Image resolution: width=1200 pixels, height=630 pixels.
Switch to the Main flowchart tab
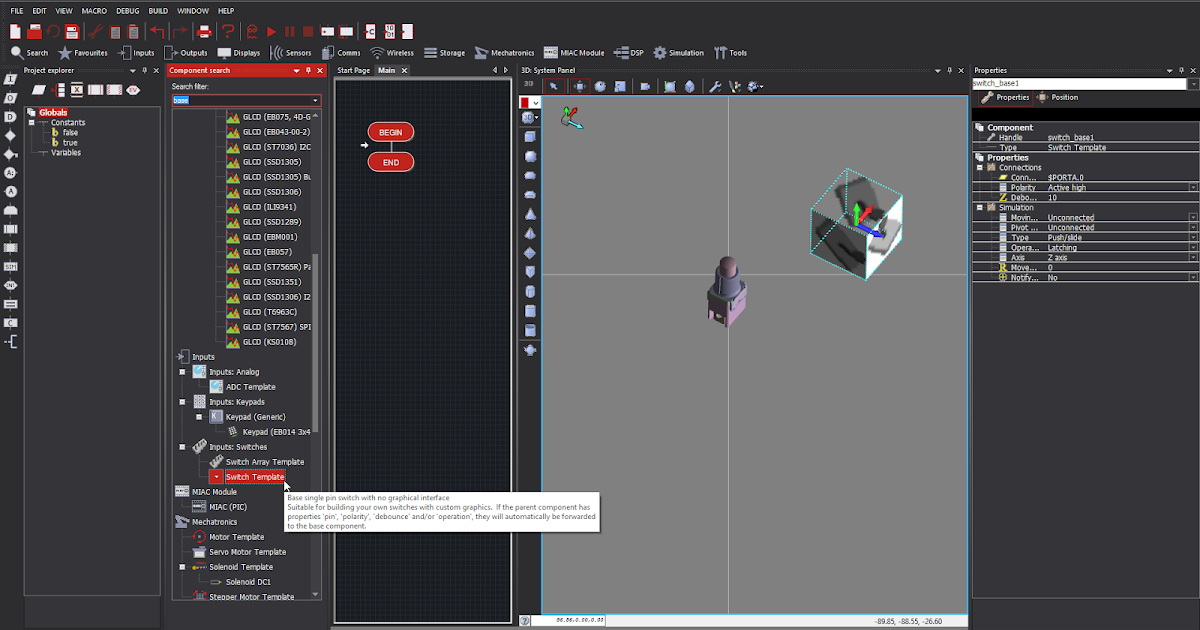click(387, 70)
